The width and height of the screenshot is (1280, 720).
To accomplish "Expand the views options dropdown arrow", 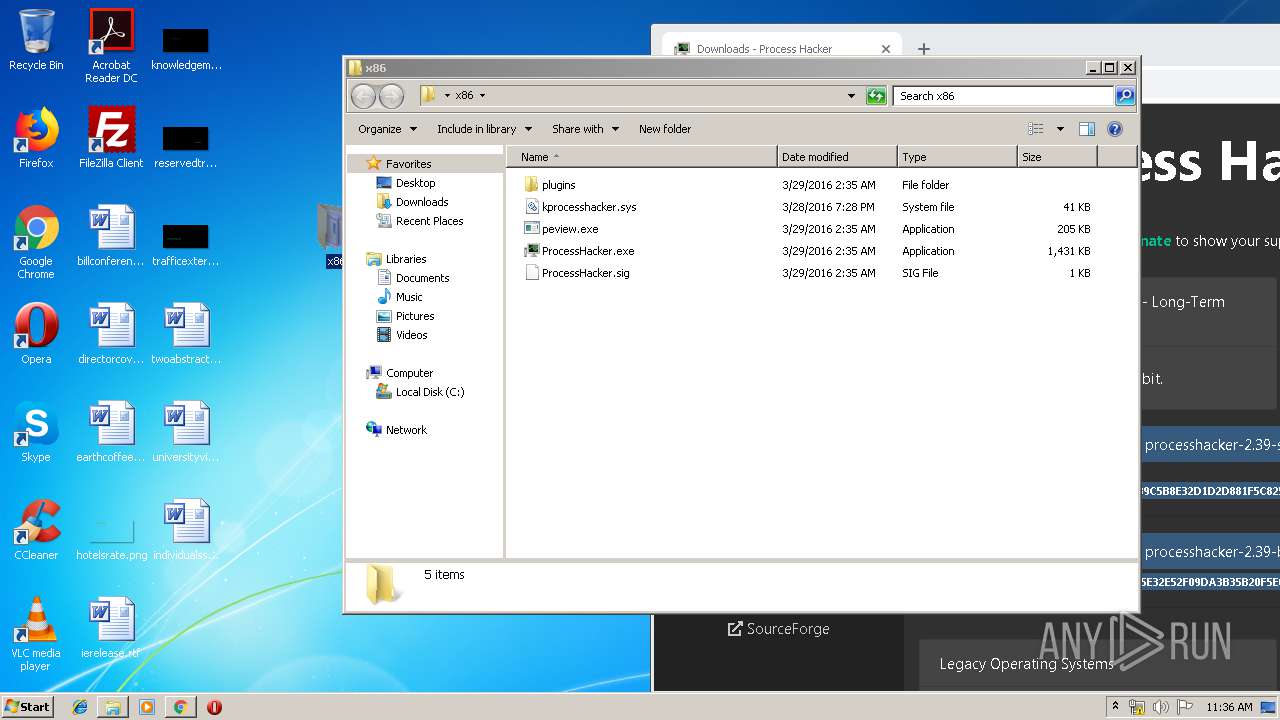I will pyautogui.click(x=1060, y=129).
